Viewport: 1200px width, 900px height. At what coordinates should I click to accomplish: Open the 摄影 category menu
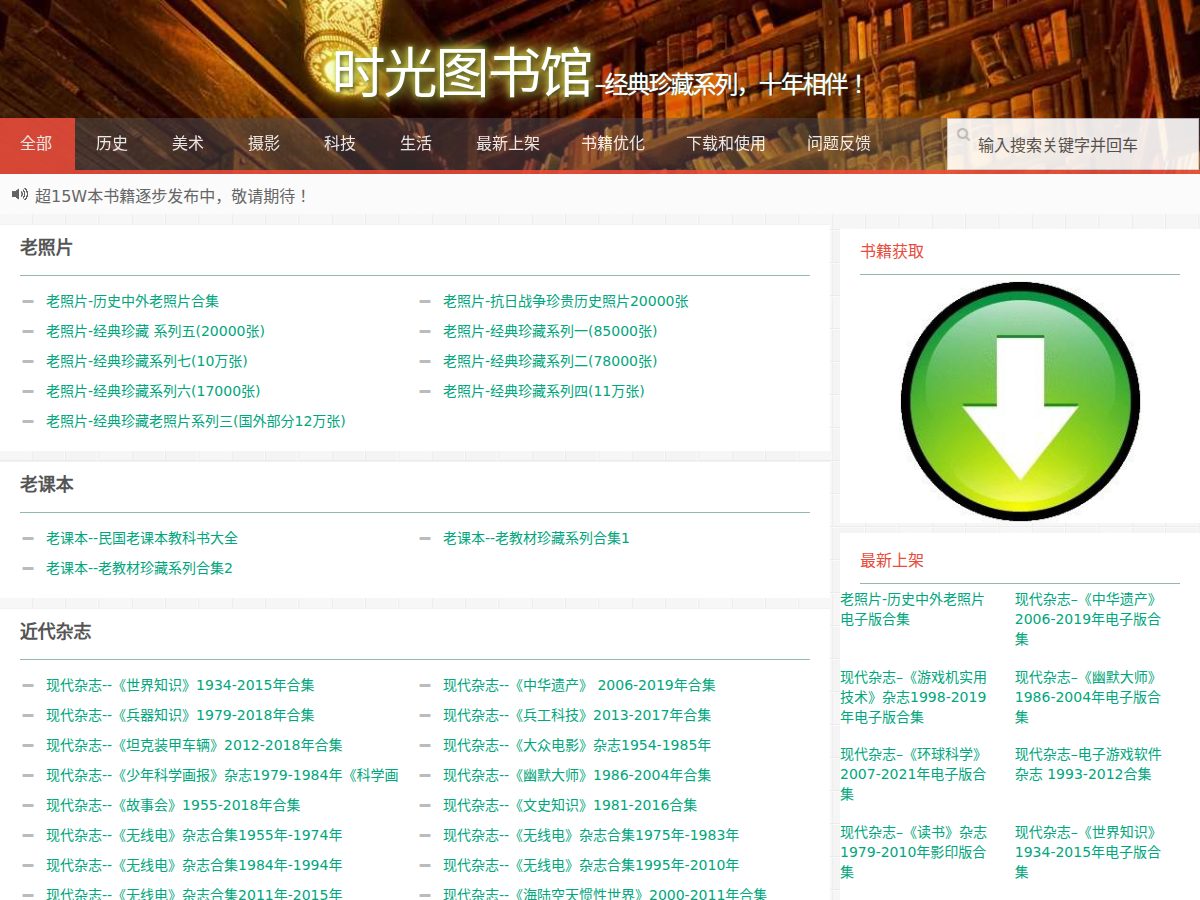[264, 144]
